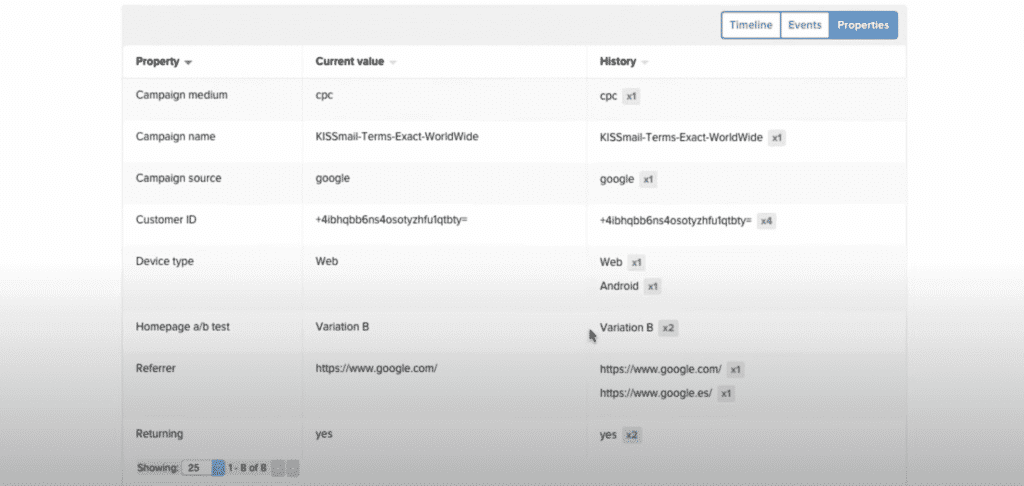Click the next page pagination button
Image resolution: width=1024 pixels, height=486 pixels.
coord(293,467)
